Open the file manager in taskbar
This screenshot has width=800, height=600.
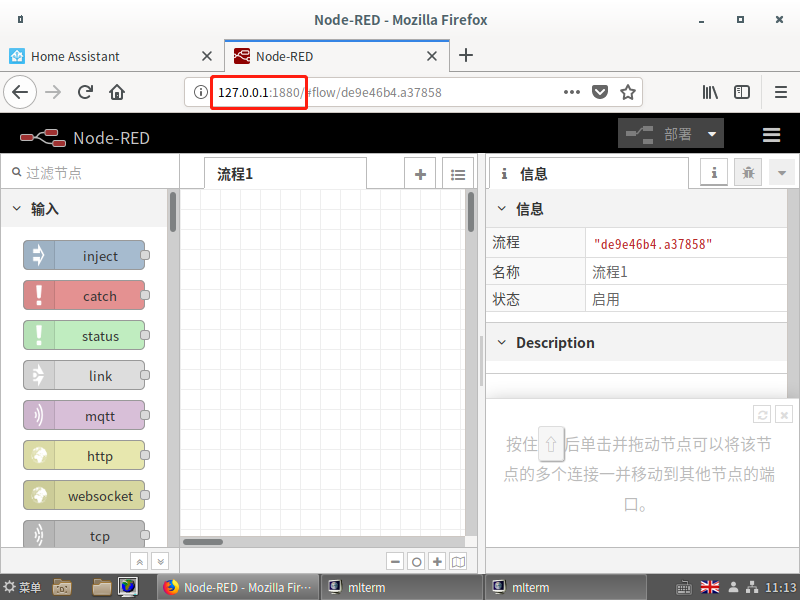tap(102, 587)
